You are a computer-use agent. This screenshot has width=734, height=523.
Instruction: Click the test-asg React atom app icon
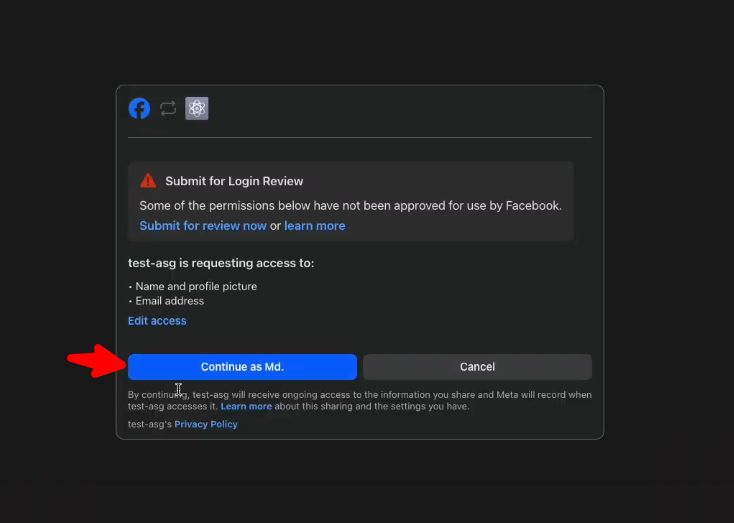point(197,109)
